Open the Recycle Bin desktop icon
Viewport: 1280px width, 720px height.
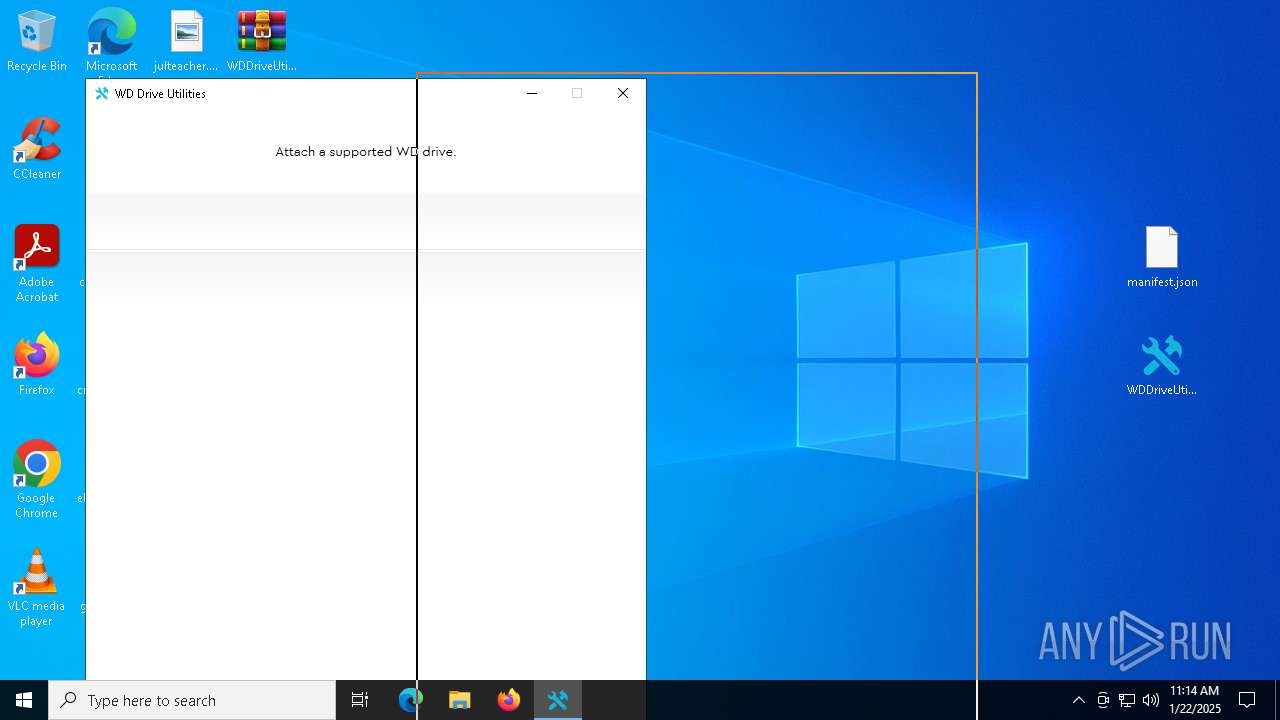(x=37, y=41)
